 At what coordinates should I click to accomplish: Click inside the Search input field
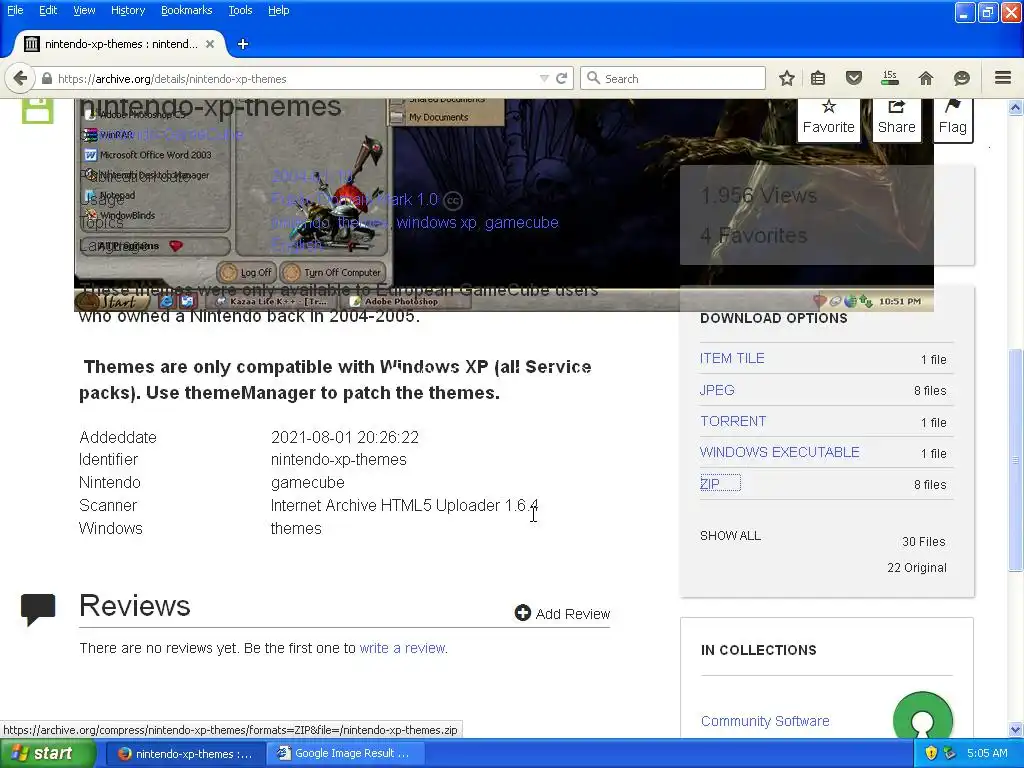[673, 78]
